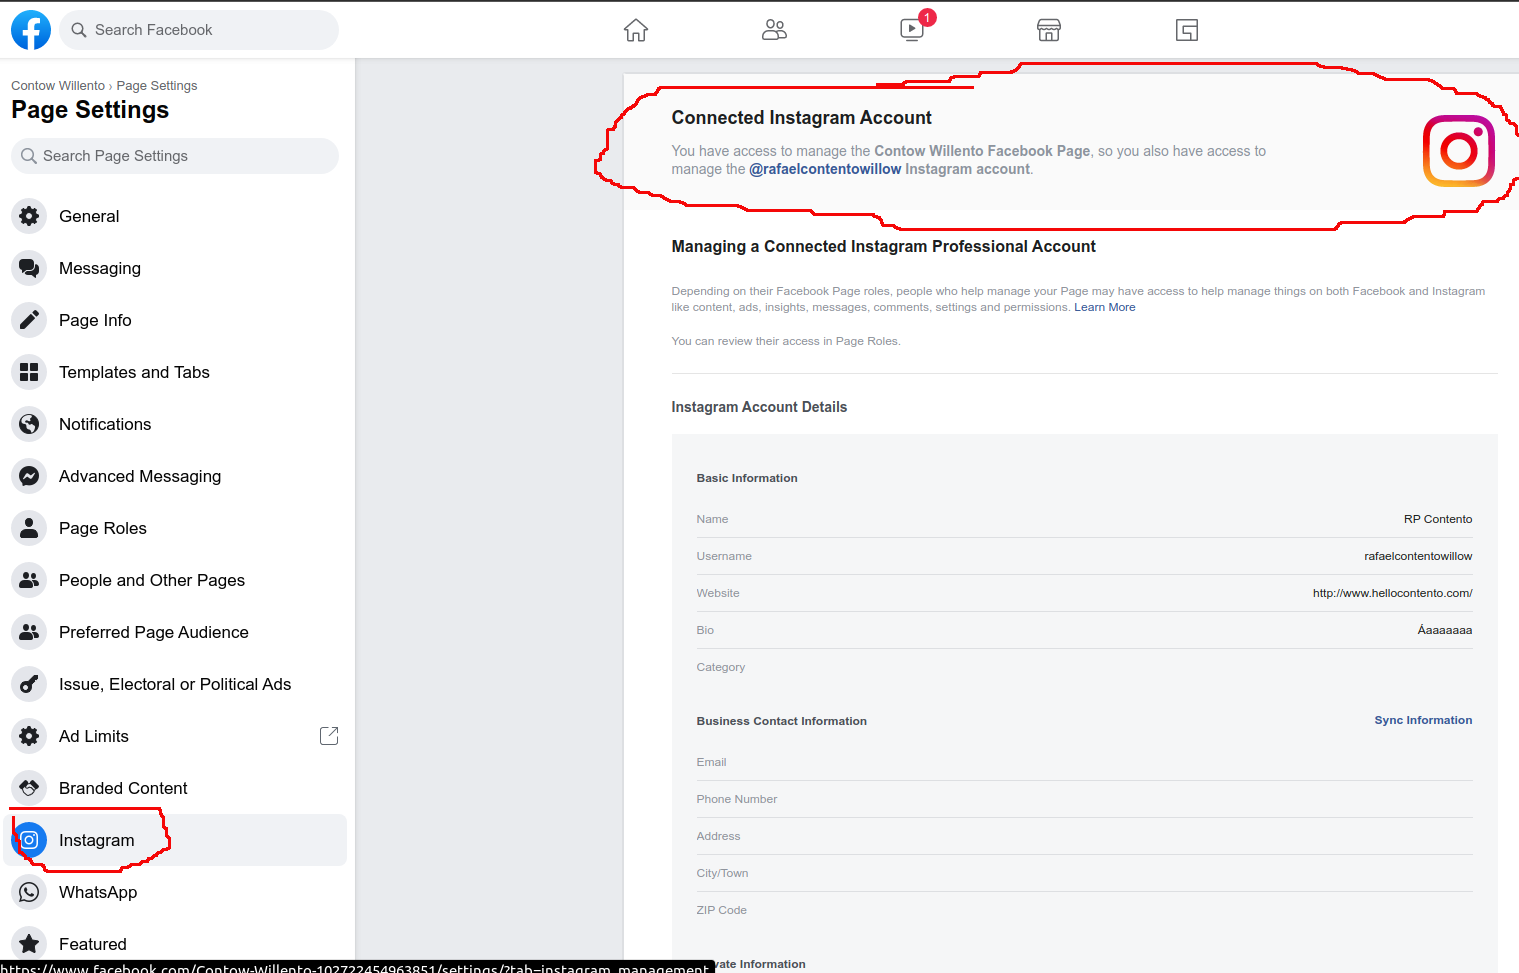Viewport: 1519px width, 973px height.
Task: Open the Friends icon in top bar
Action: tap(774, 30)
